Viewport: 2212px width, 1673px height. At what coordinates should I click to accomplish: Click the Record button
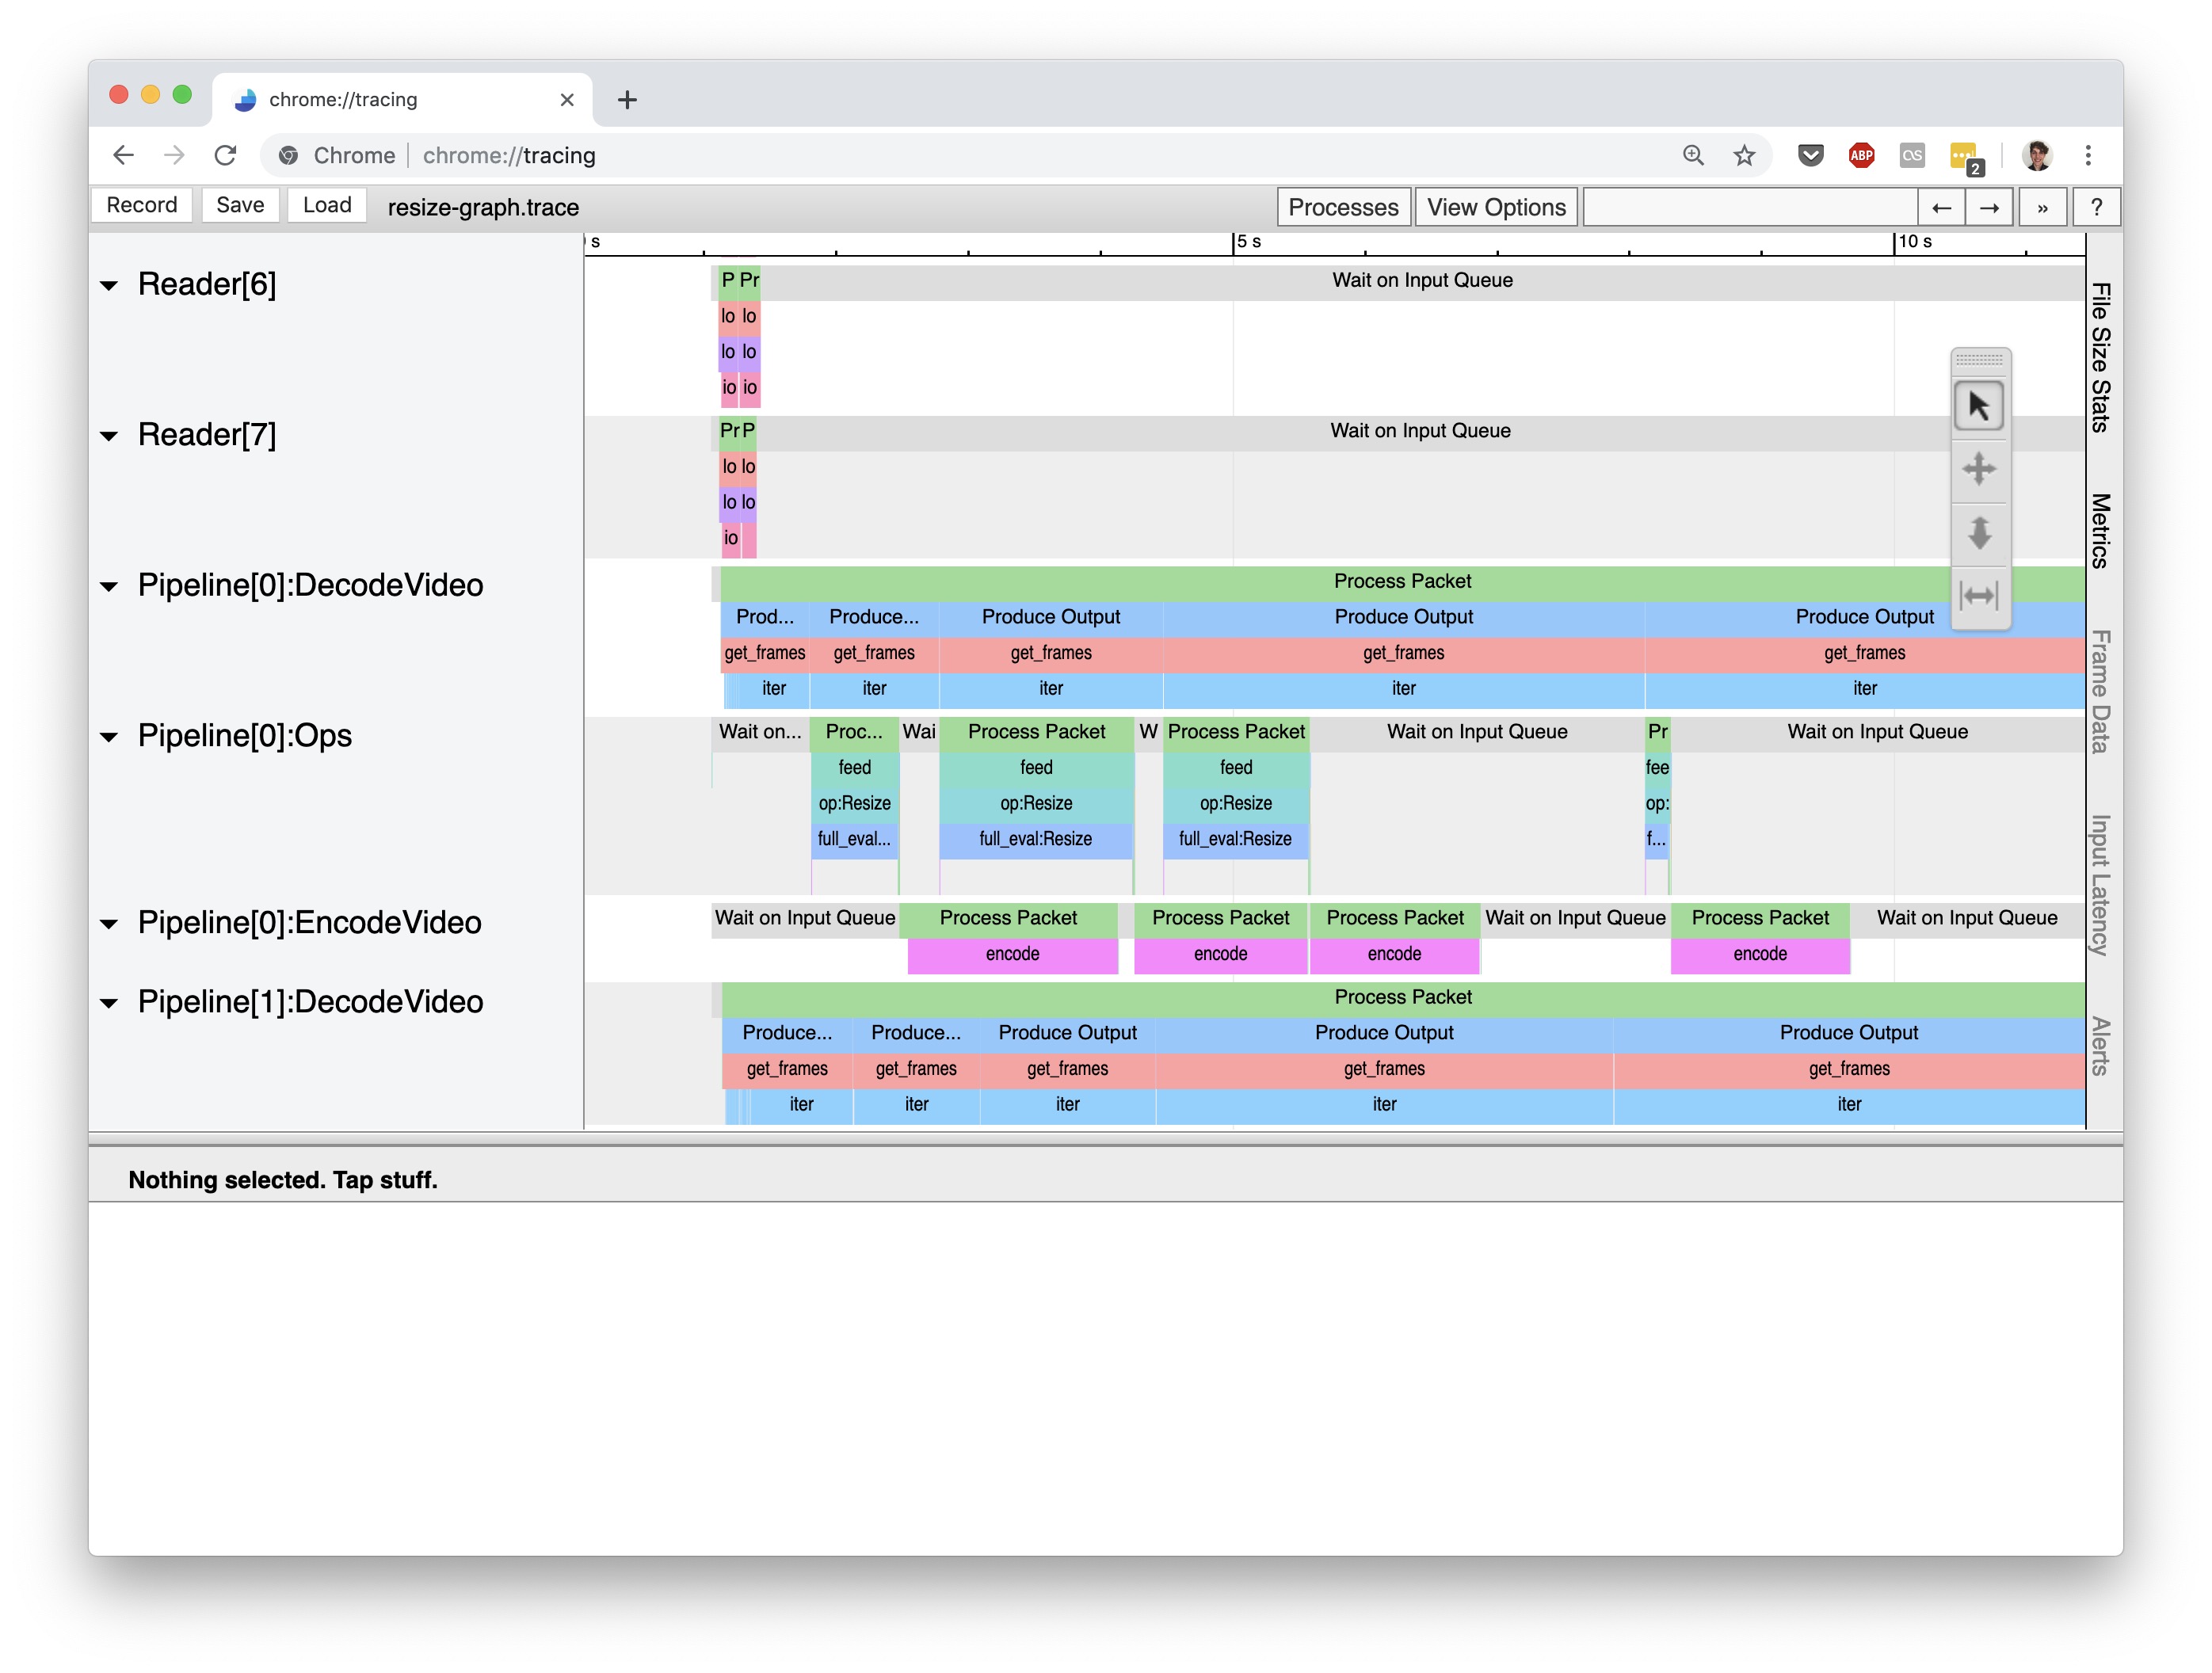tap(142, 205)
